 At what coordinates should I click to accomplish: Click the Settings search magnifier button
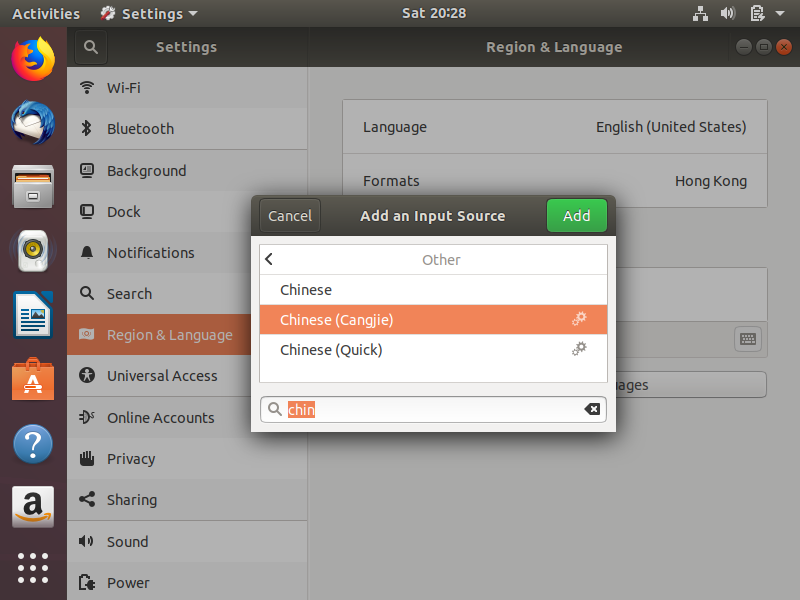(91, 47)
